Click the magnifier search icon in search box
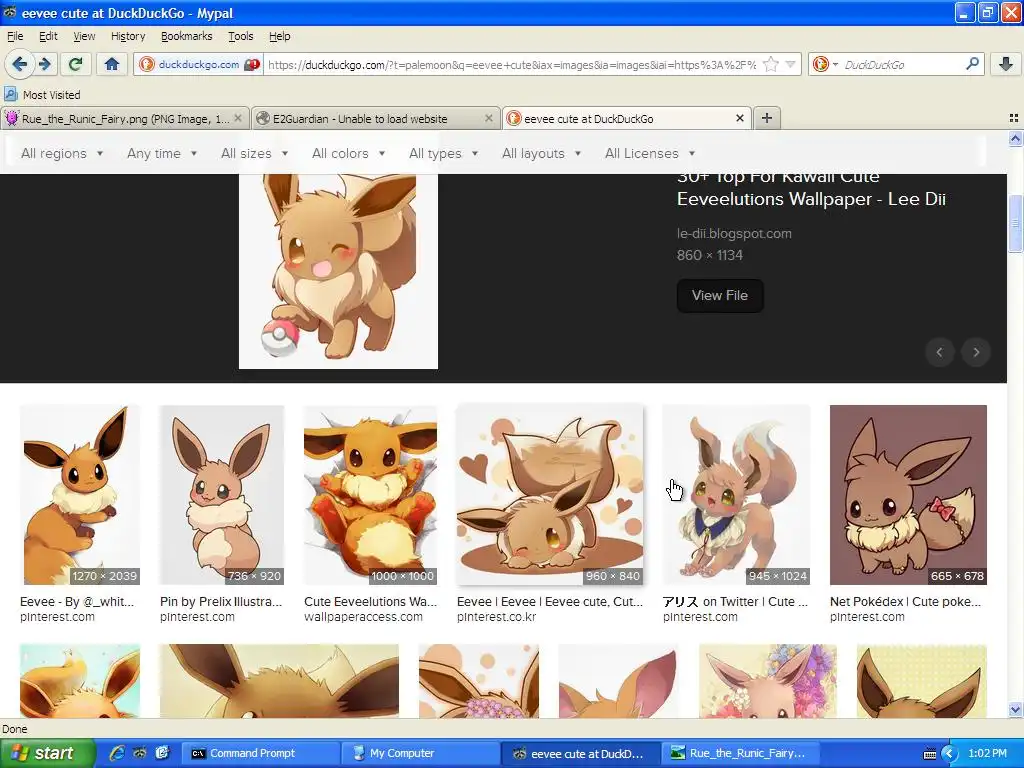Viewport: 1024px width, 768px height. tap(972, 64)
